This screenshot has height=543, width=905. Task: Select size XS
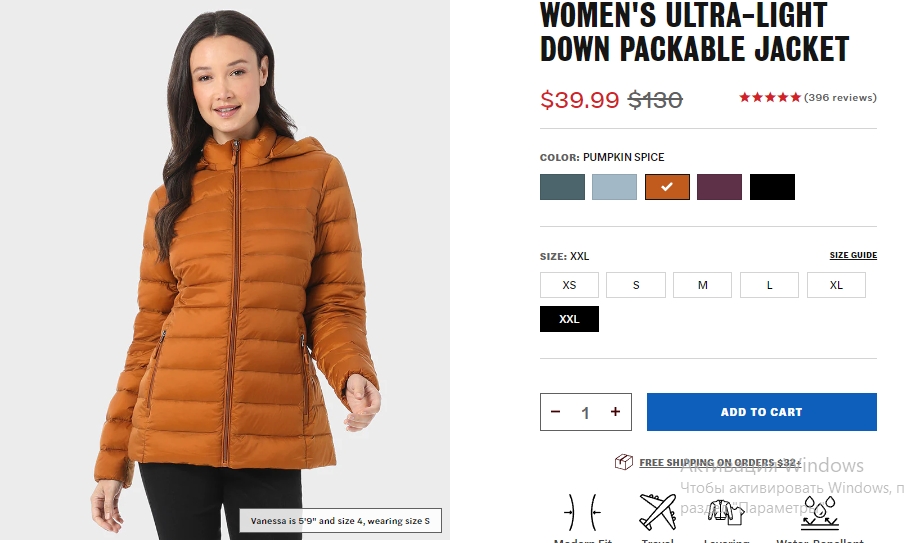point(569,285)
